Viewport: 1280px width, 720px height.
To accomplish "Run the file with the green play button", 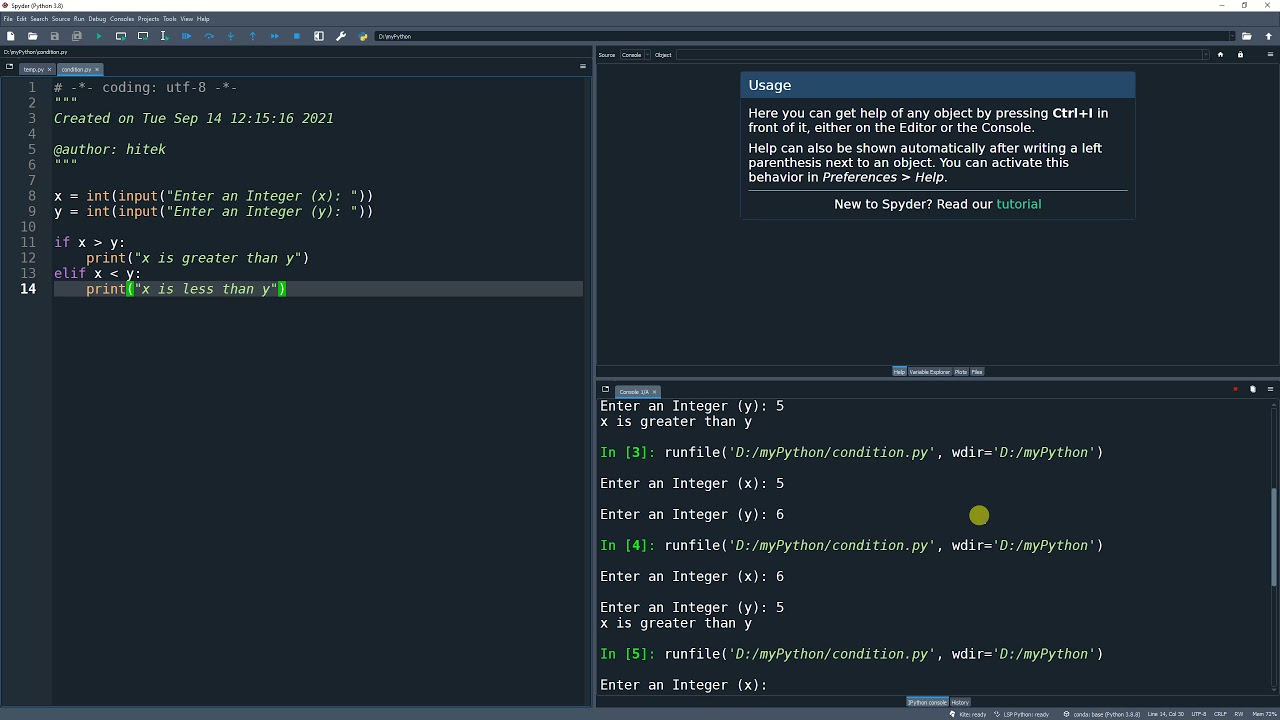I will 98,36.
